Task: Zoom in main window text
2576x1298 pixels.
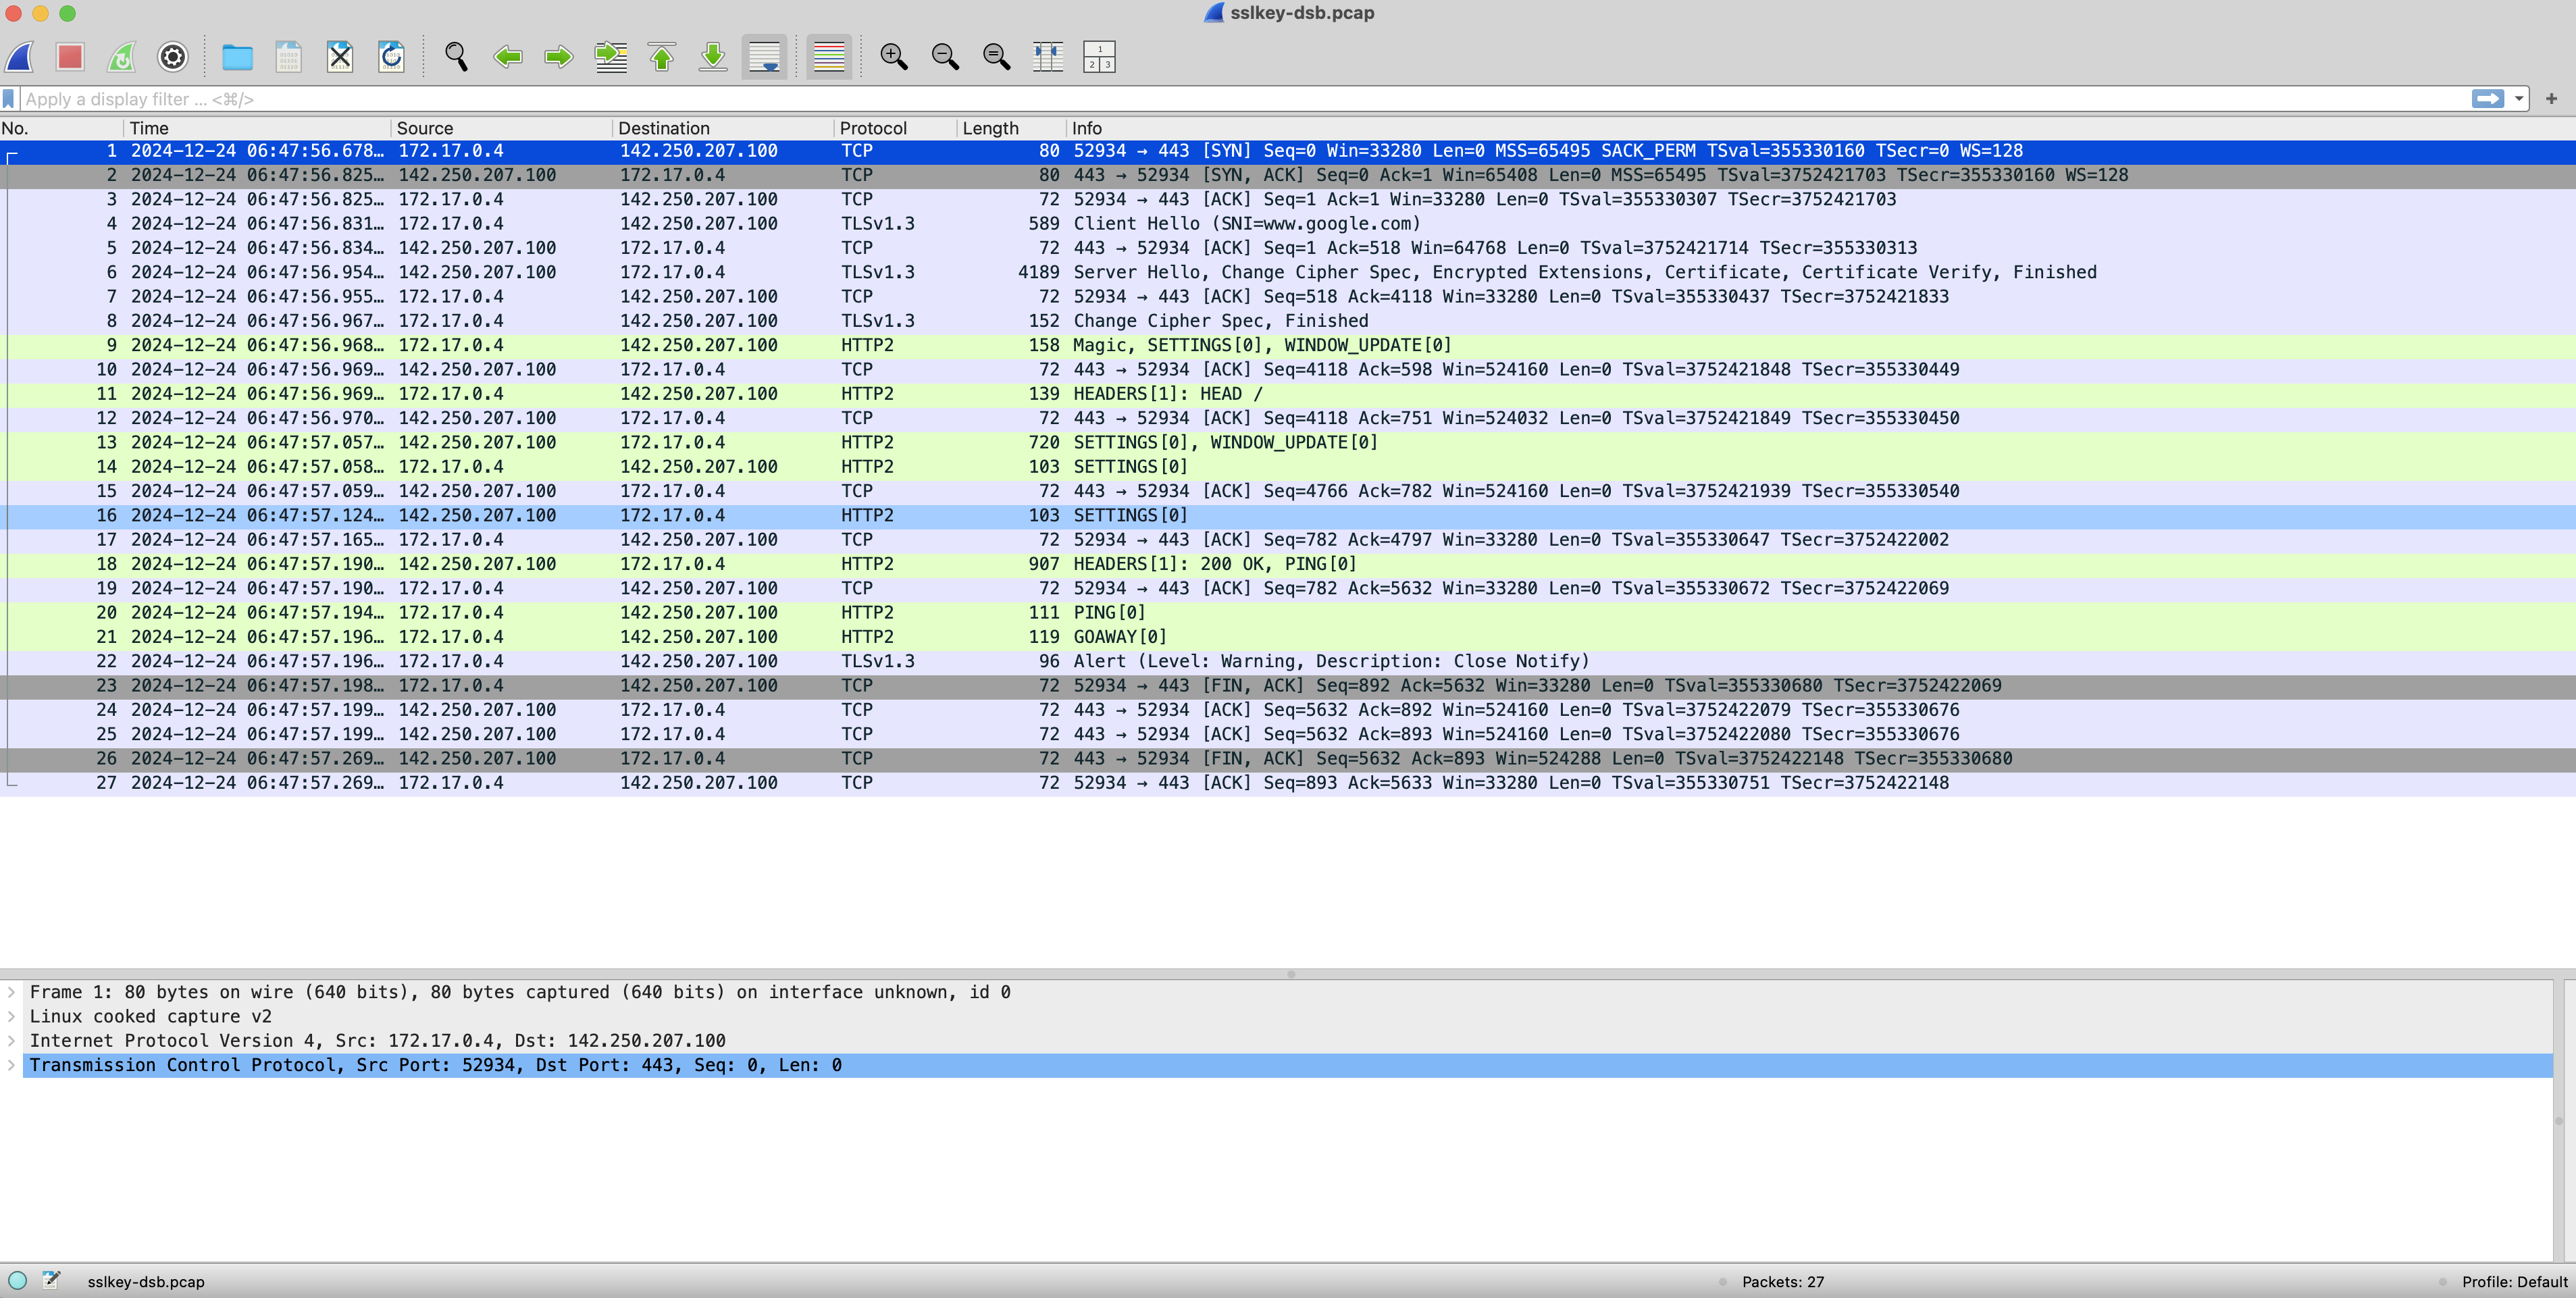Action: point(894,57)
